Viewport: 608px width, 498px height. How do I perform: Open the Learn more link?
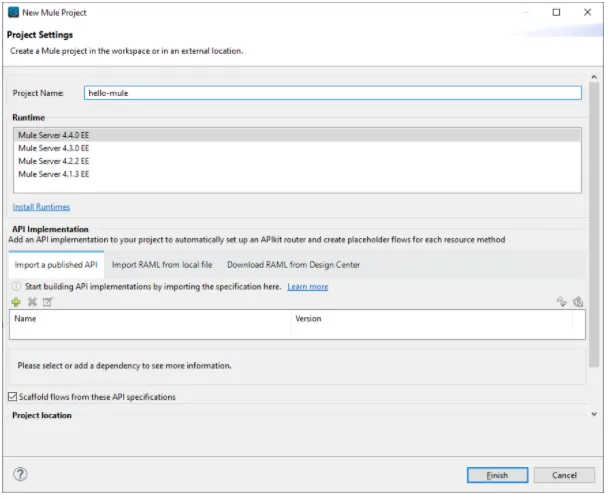coord(308,287)
